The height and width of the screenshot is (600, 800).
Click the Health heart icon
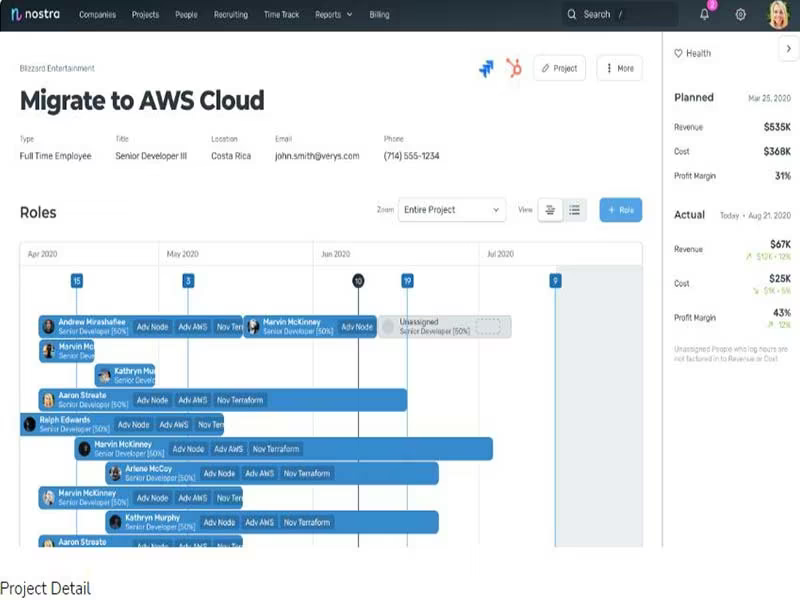coord(678,53)
